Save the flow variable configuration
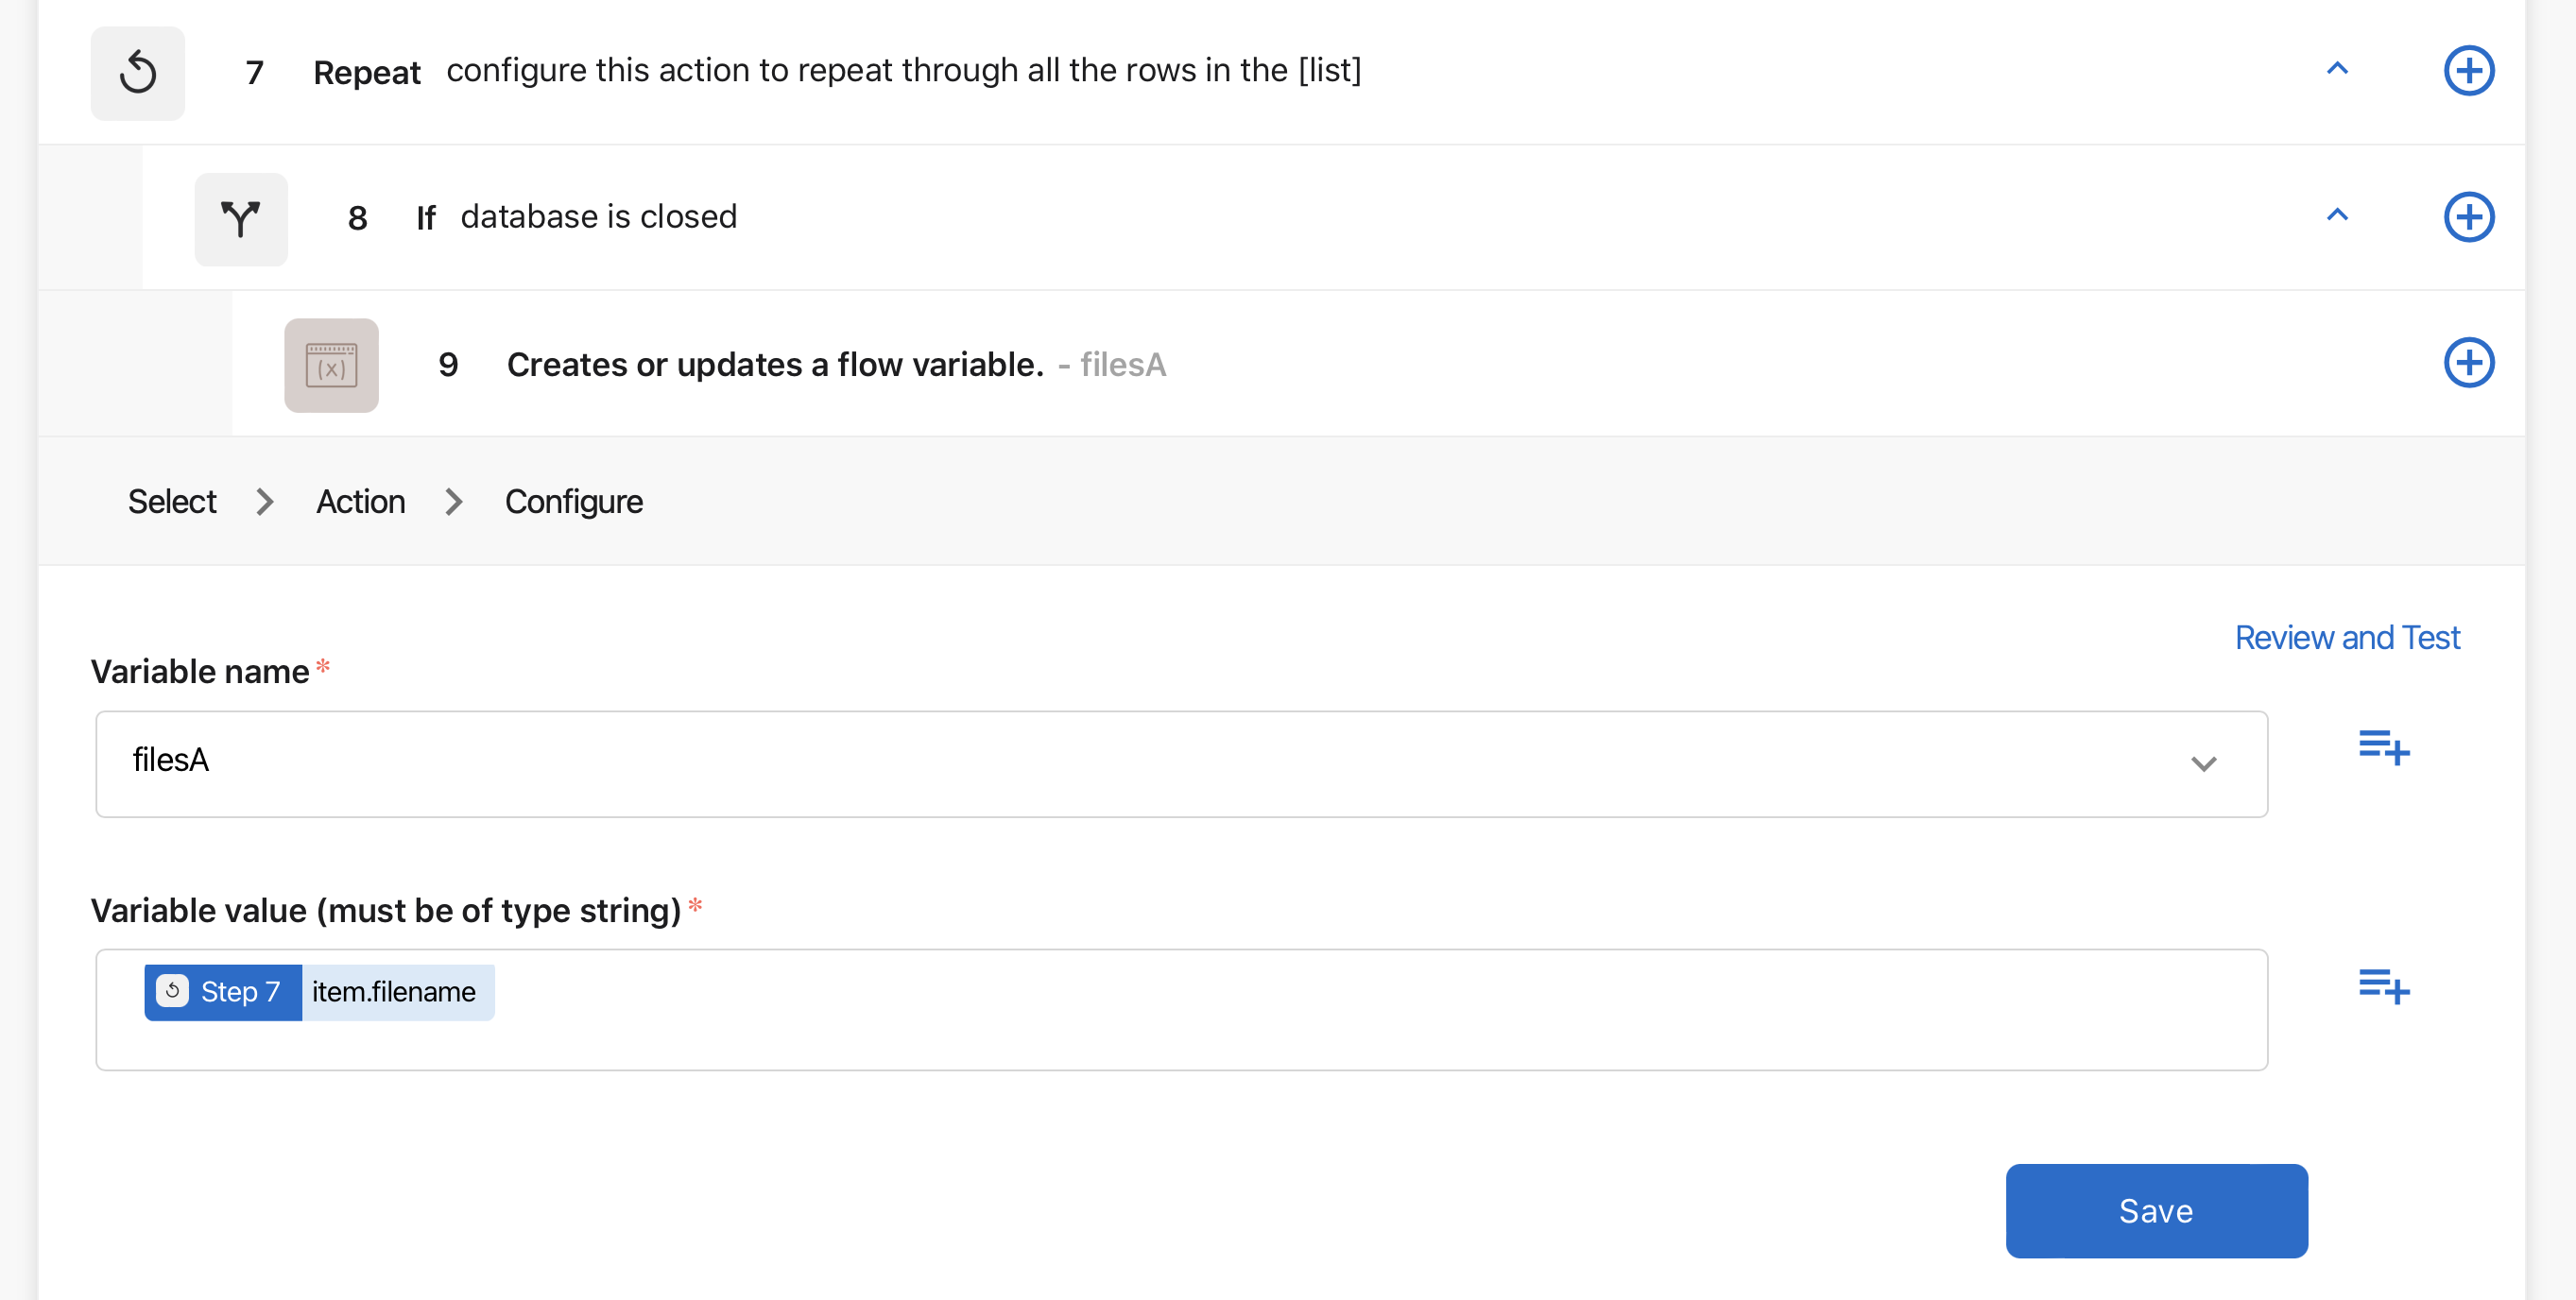2576x1300 pixels. (x=2156, y=1211)
